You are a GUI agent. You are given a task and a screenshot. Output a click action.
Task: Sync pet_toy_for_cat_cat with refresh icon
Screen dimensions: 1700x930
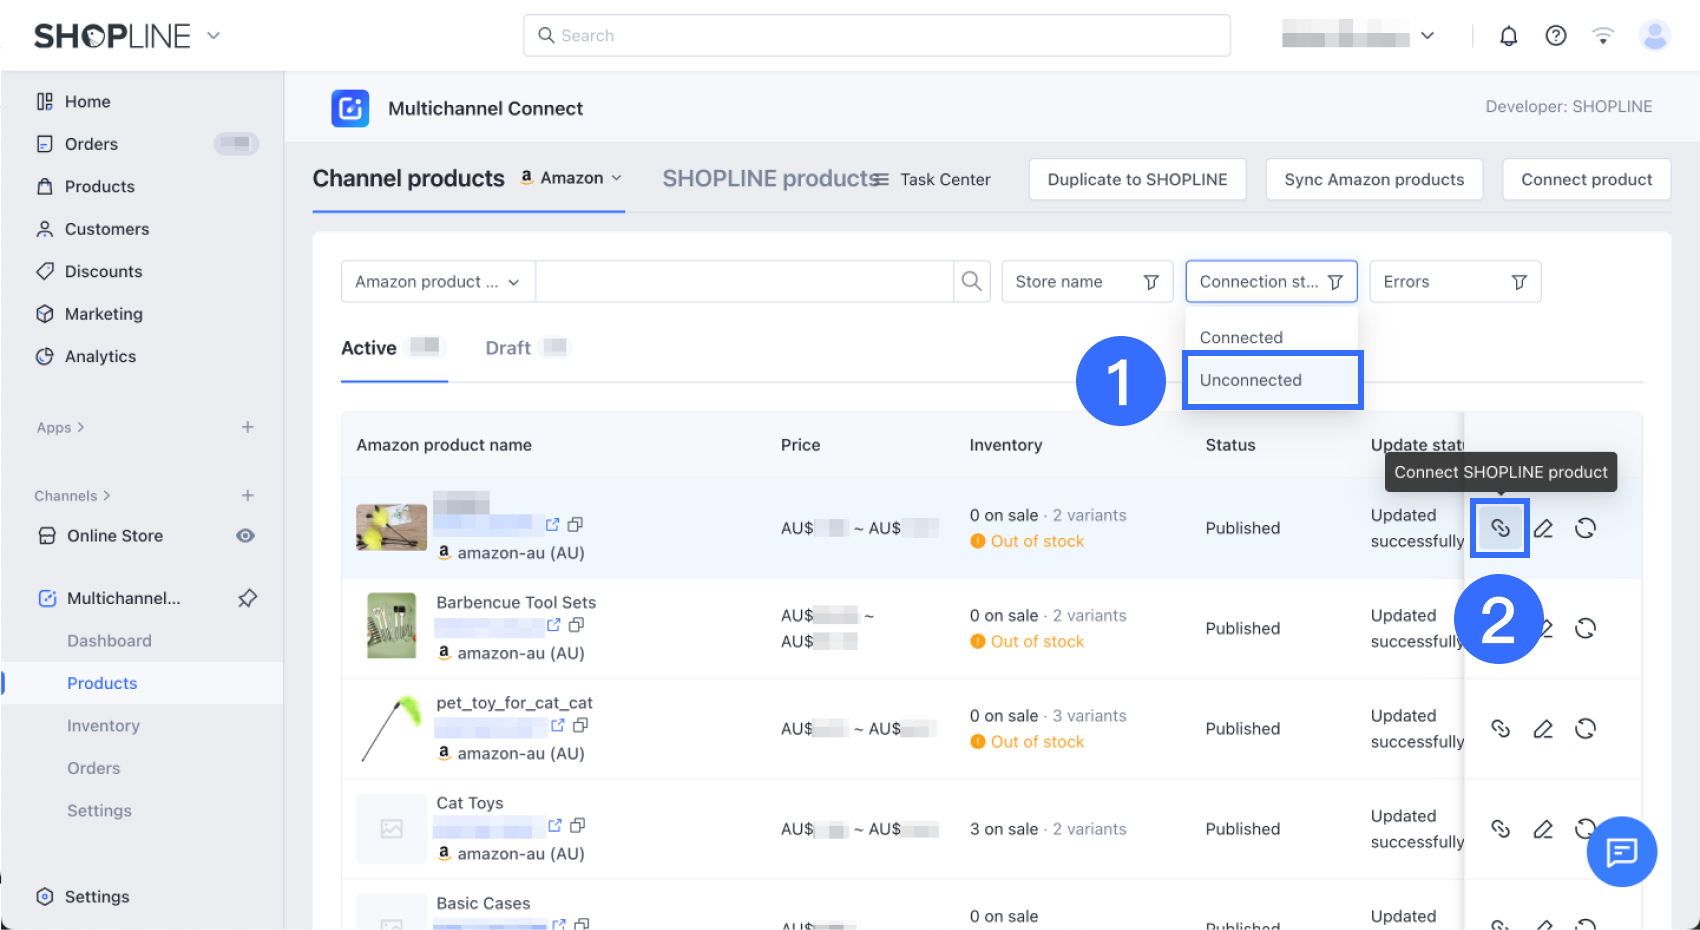(x=1585, y=728)
